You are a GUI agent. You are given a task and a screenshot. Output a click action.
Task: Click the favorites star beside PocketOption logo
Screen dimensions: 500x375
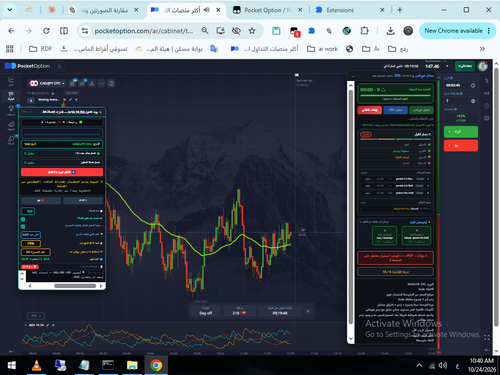(x=60, y=66)
